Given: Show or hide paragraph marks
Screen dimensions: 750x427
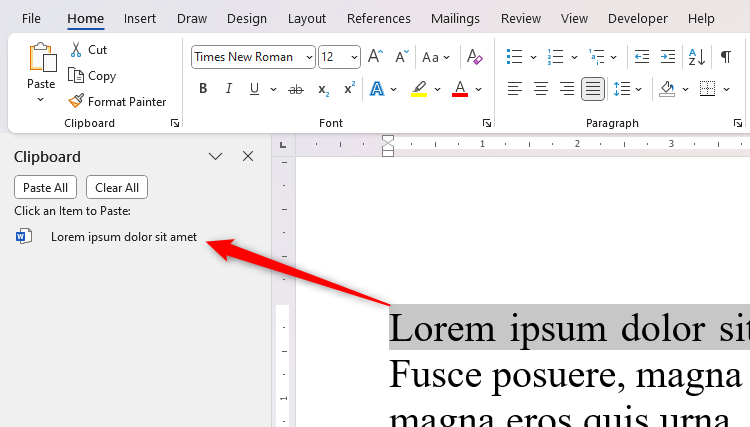Looking at the screenshot, I should point(726,57).
